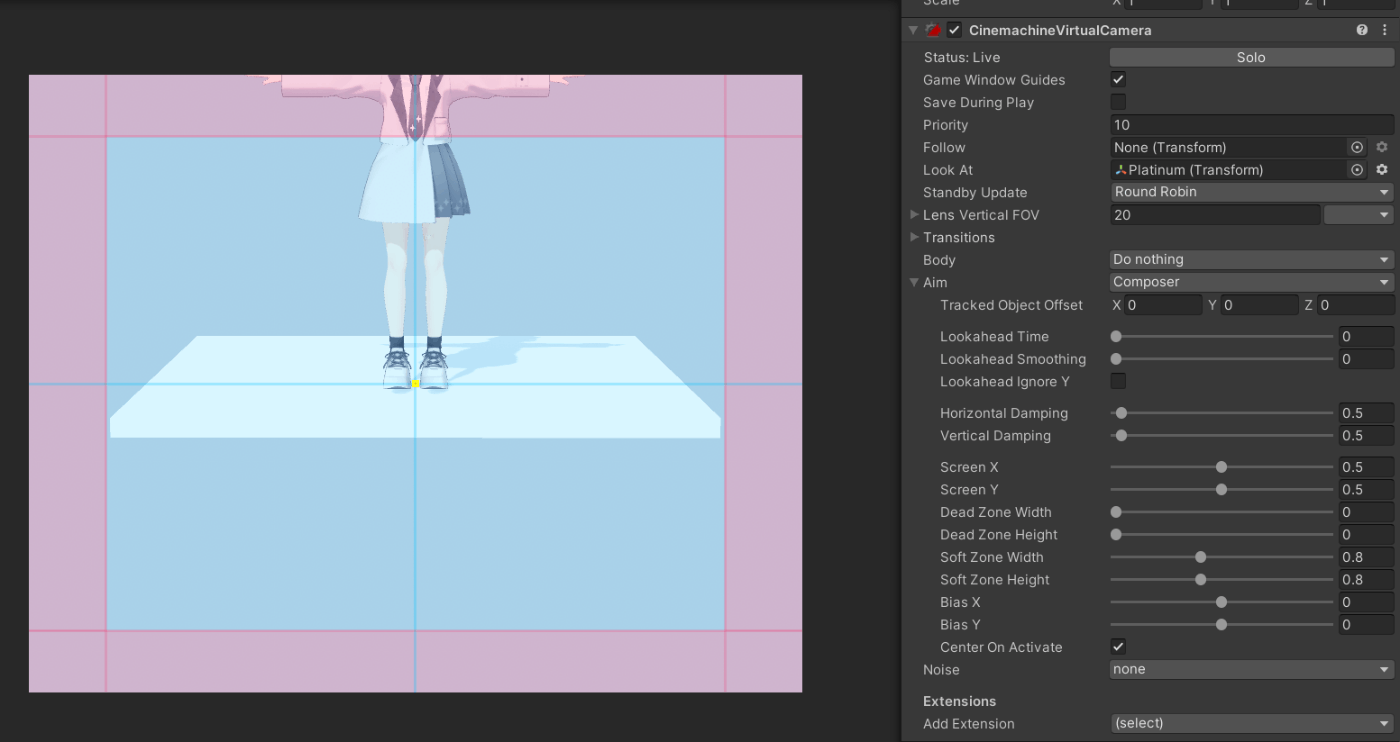This screenshot has width=1400, height=742.
Task: Click the Soft Zone Width value field
Action: point(1366,557)
